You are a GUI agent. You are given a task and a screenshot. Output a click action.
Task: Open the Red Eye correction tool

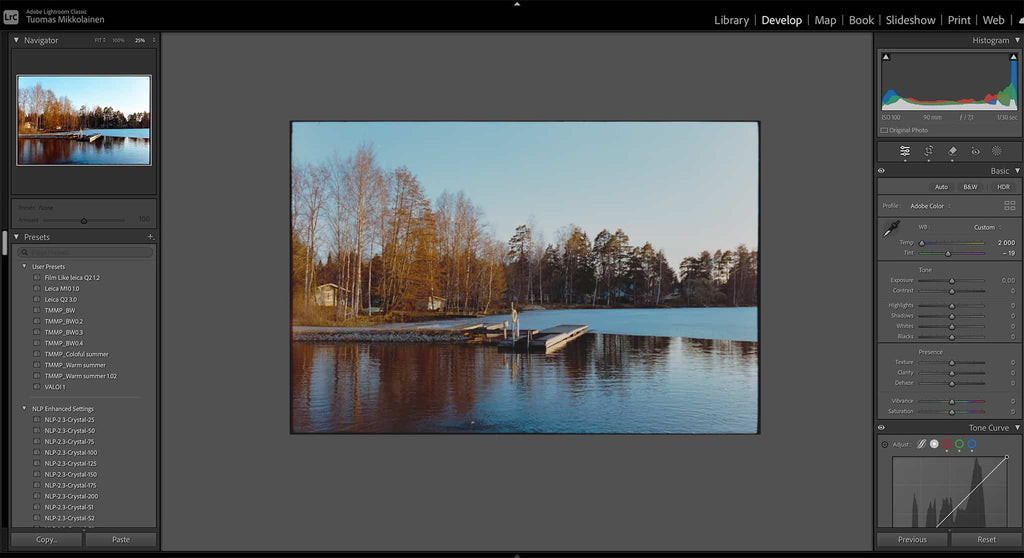click(975, 151)
